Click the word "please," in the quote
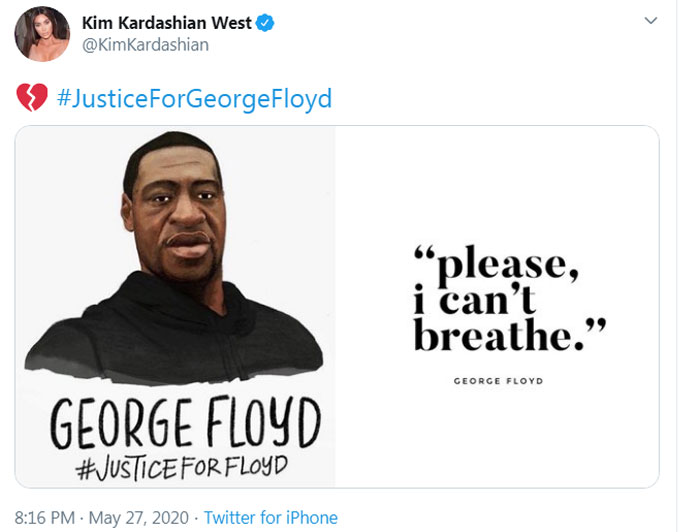This screenshot has height=532, width=700. tap(508, 266)
